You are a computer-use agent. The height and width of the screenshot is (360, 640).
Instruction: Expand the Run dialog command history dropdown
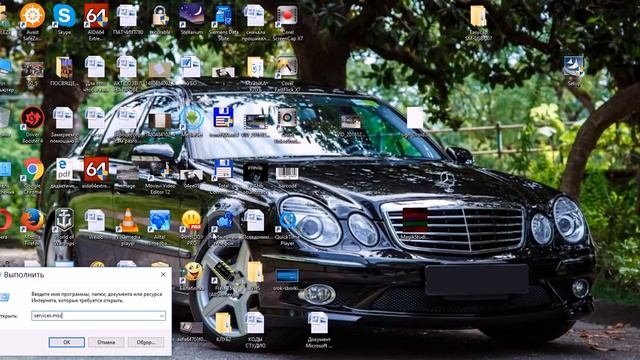click(x=162, y=316)
